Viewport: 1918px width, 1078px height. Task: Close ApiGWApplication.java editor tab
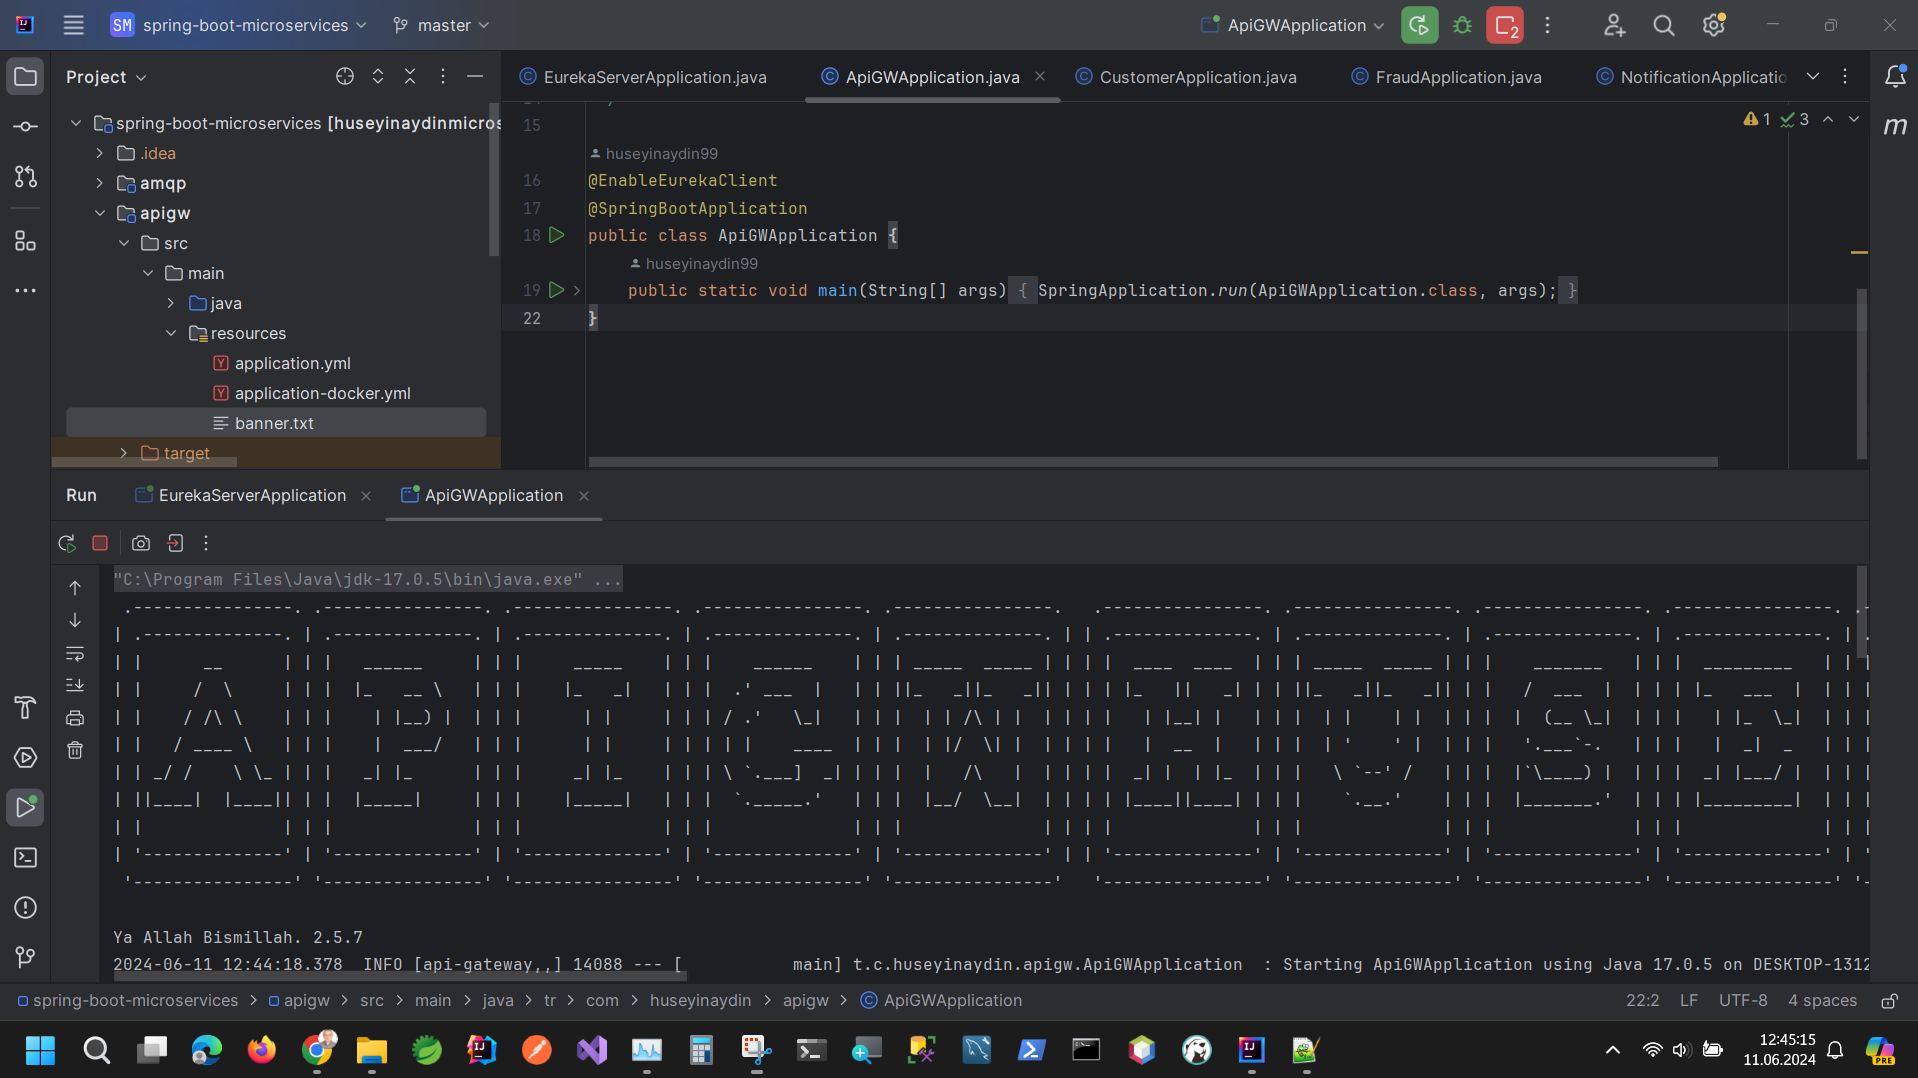click(x=1040, y=76)
